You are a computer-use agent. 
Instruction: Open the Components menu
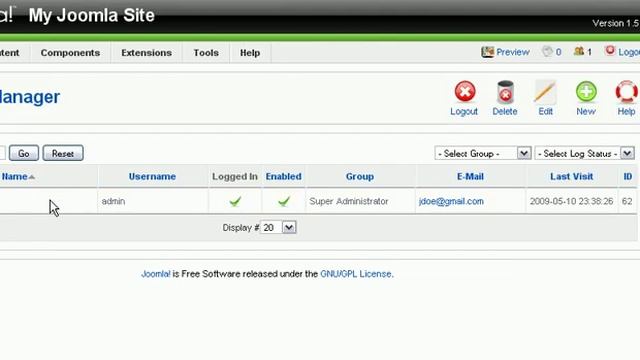[70, 53]
